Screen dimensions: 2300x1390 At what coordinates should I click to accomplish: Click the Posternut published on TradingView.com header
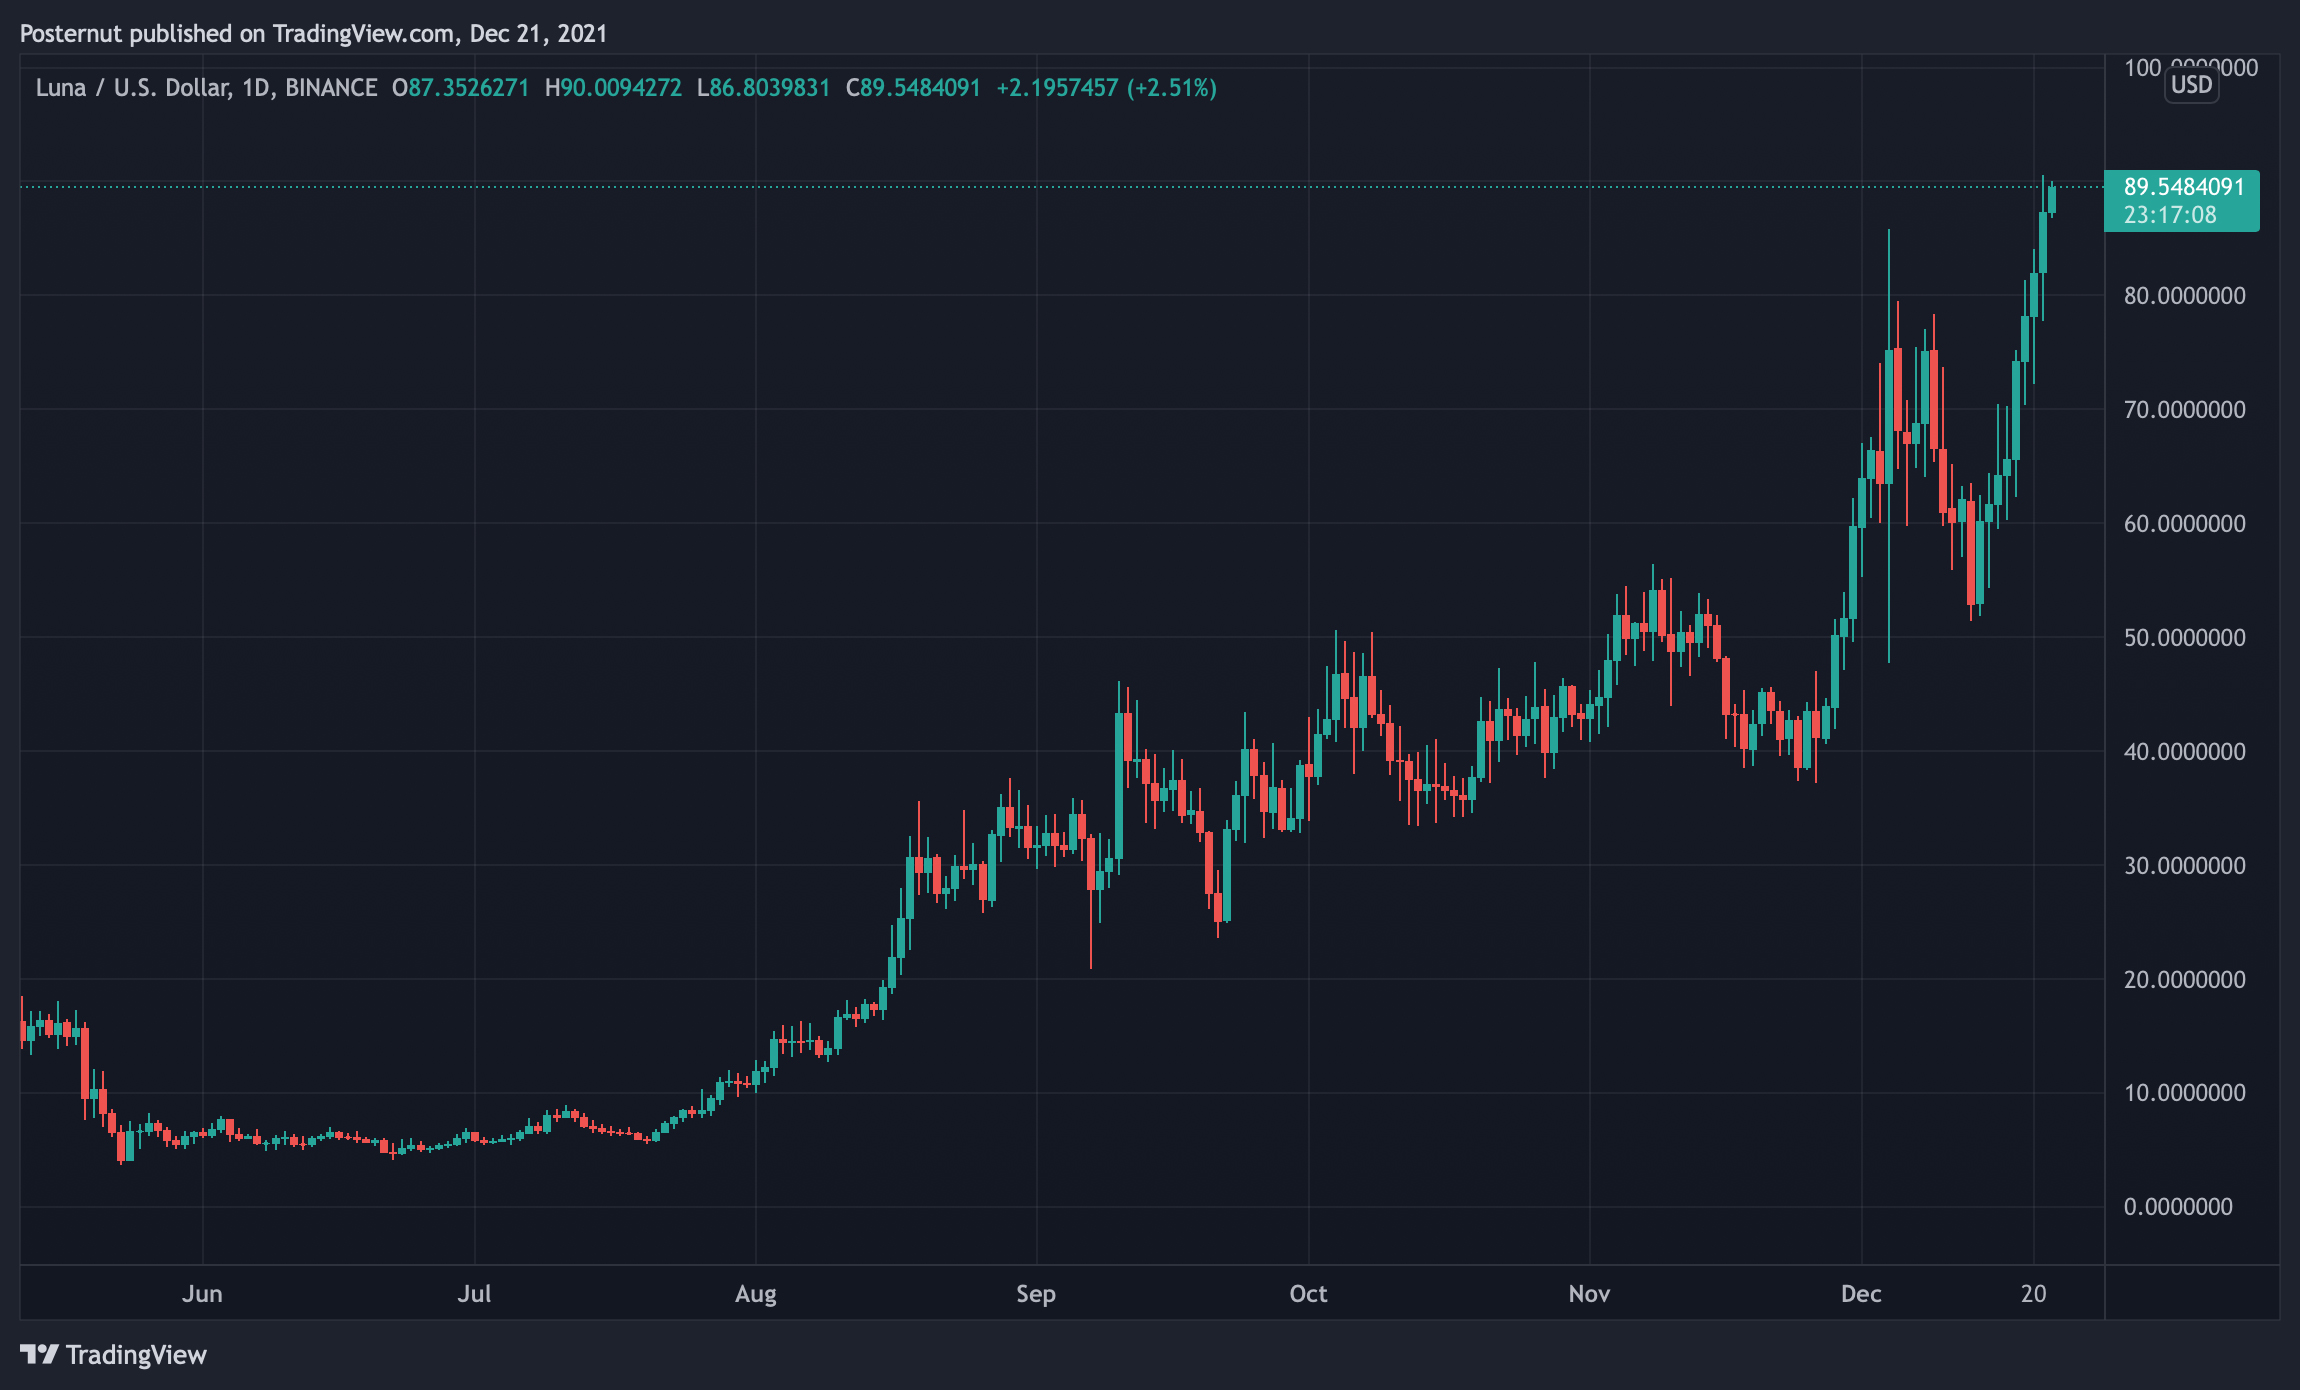coord(314,34)
